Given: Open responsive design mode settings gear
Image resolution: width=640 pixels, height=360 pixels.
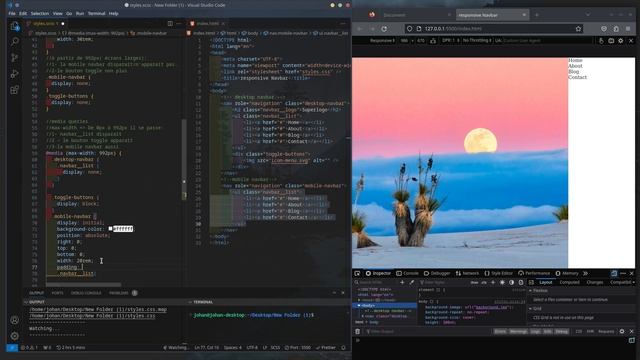Looking at the screenshot, I should (x=621, y=41).
